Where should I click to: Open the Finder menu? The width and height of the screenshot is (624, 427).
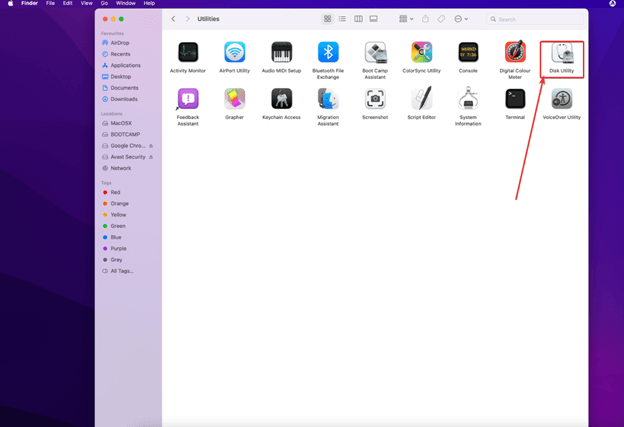(x=29, y=3)
